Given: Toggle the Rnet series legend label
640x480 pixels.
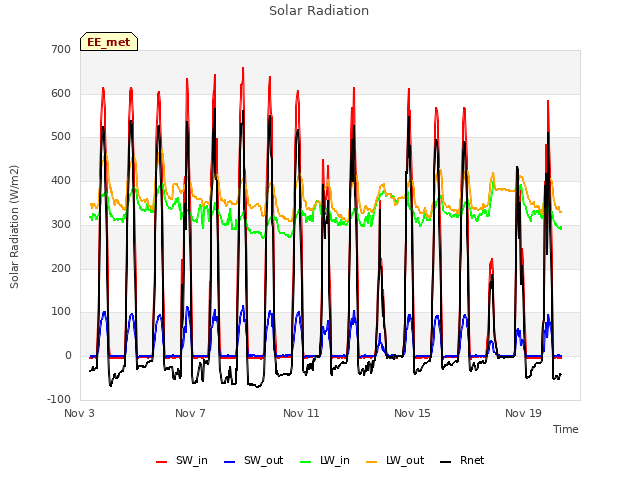Looking at the screenshot, I should click(472, 461).
